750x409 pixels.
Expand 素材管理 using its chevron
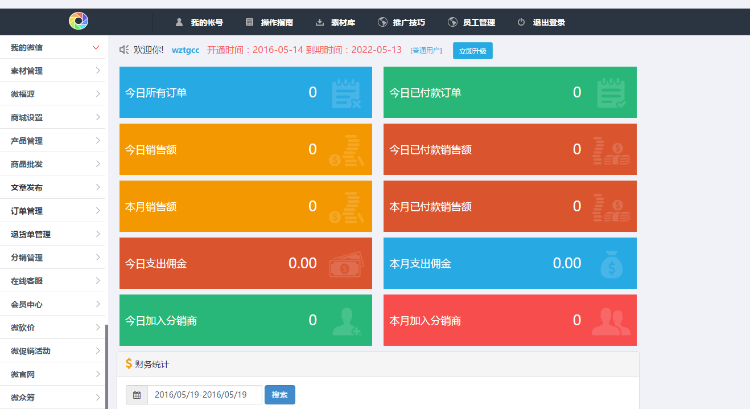[98, 70]
